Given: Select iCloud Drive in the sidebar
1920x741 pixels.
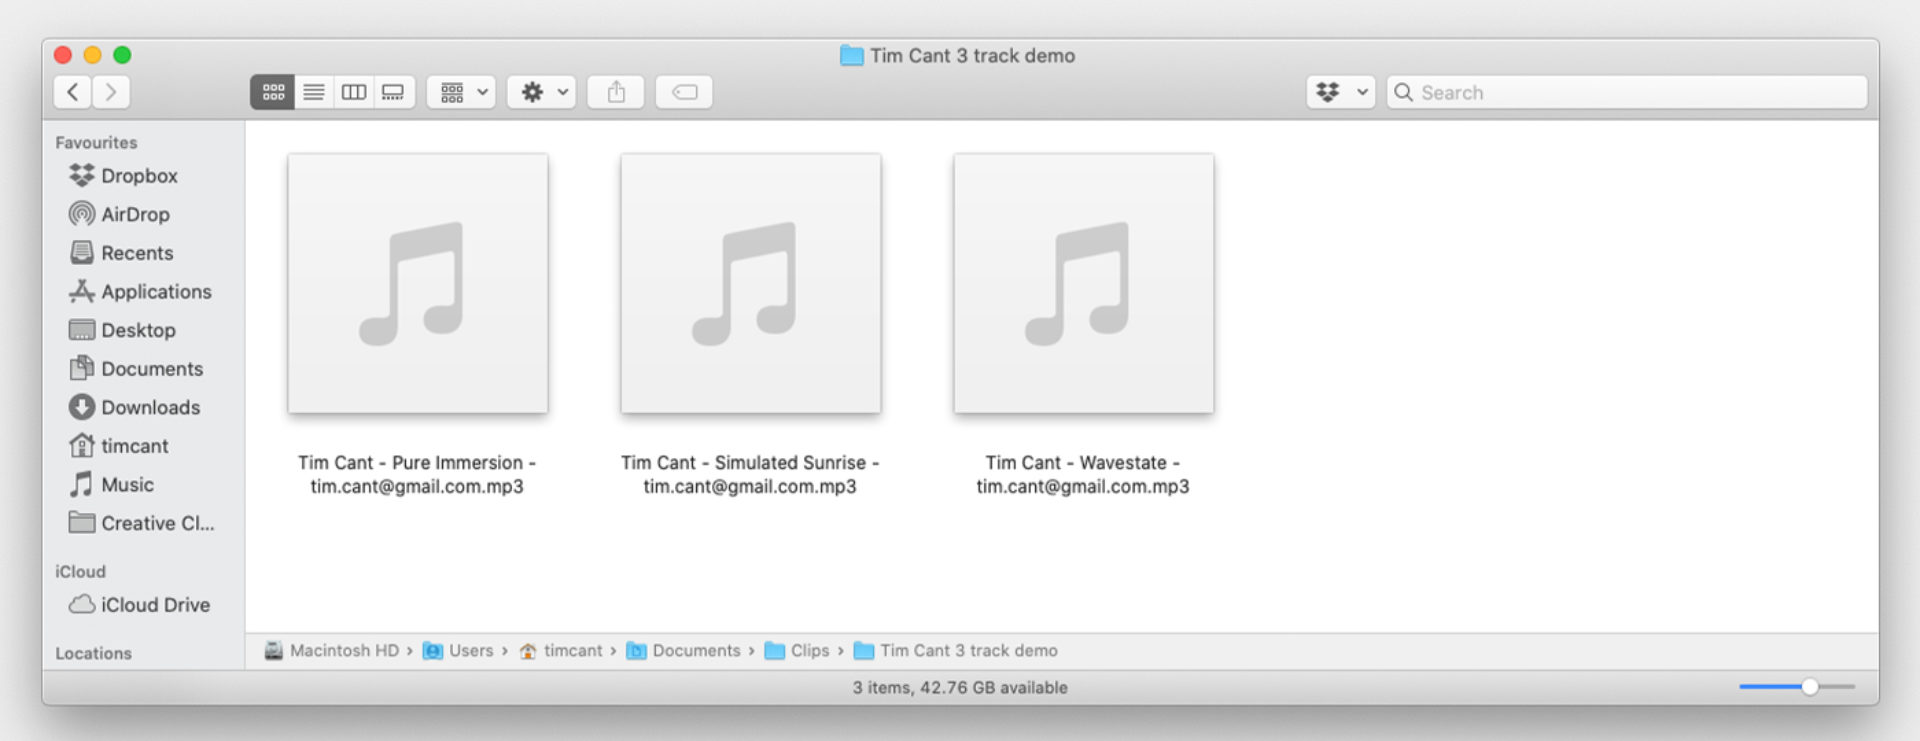Looking at the screenshot, I should pyautogui.click(x=155, y=605).
